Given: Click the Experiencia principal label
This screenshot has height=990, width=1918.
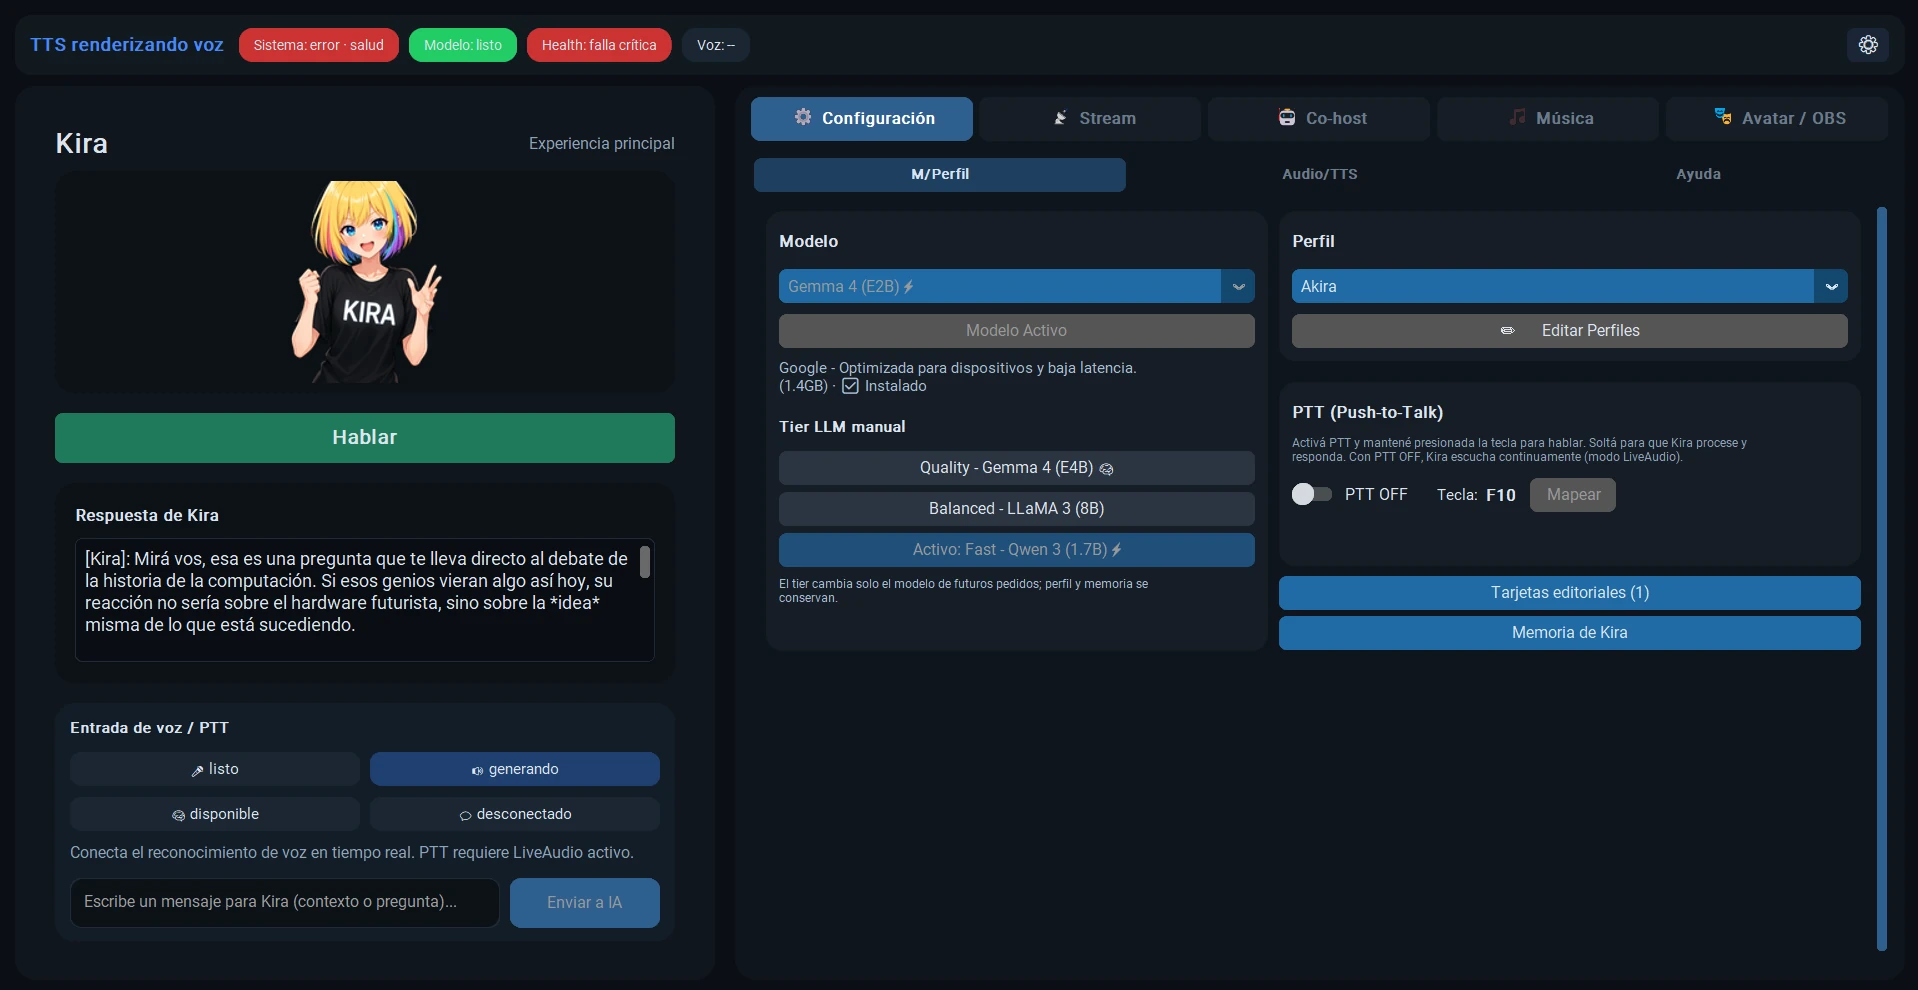Looking at the screenshot, I should [601, 144].
